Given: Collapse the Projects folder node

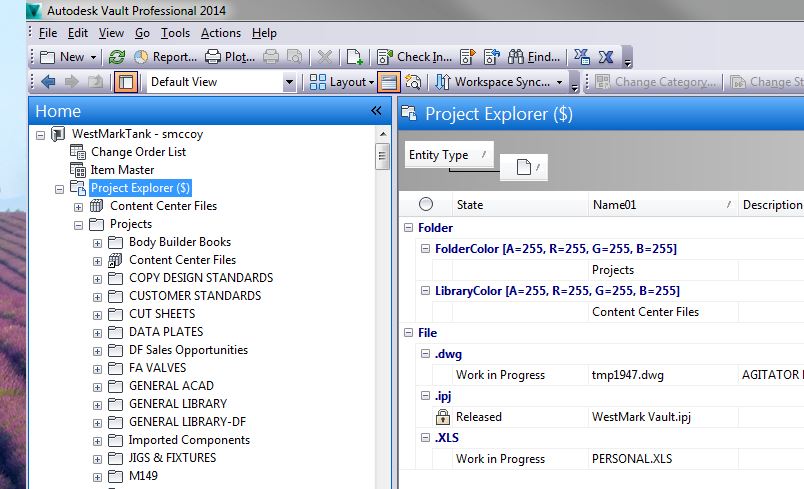Looking at the screenshot, I should pos(78,225).
